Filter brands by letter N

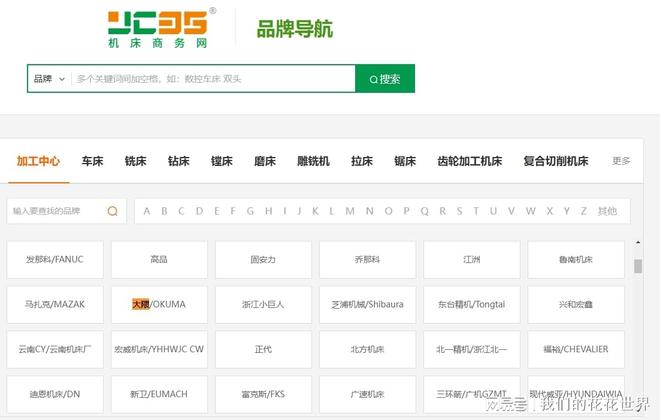click(x=370, y=211)
